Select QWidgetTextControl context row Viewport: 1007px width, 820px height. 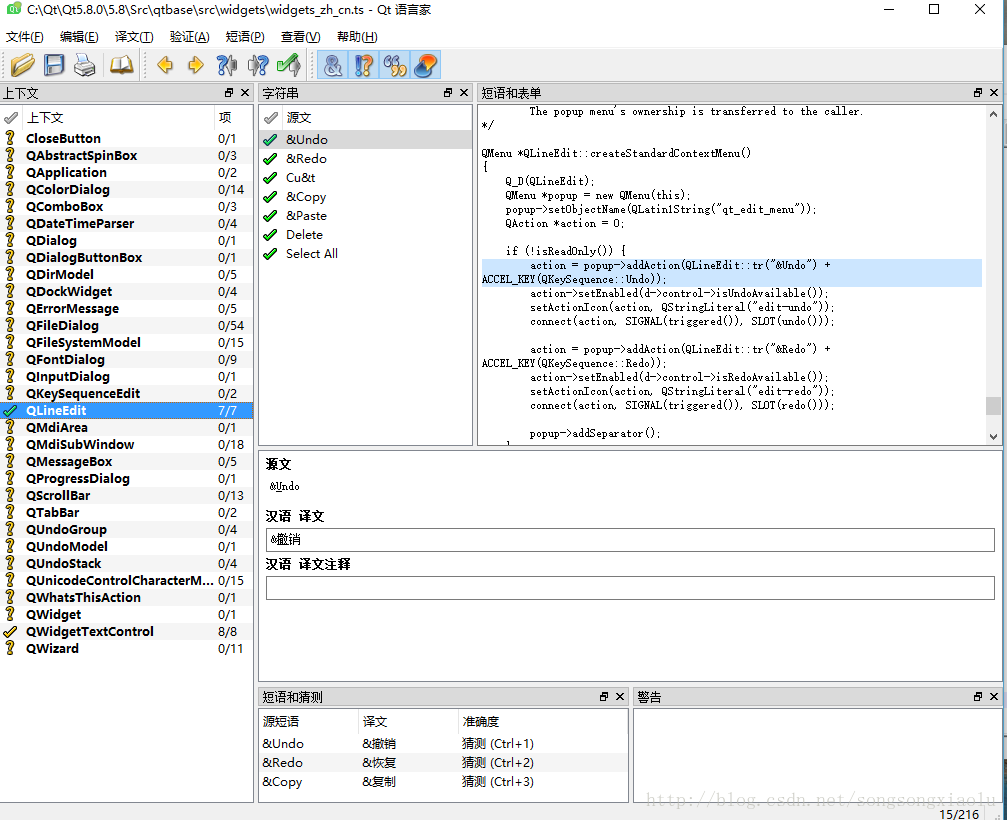pos(127,631)
